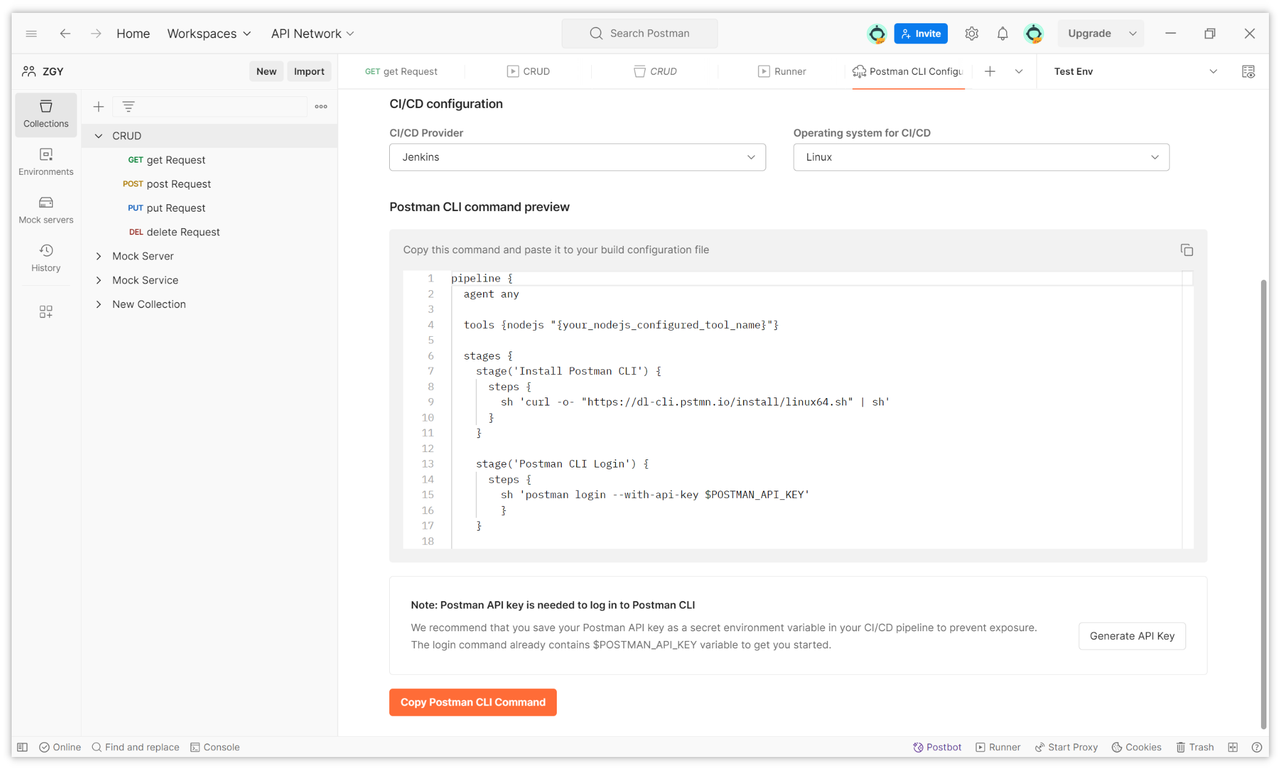Open Trash in the status bar
This screenshot has width=1280, height=768.
[1195, 747]
